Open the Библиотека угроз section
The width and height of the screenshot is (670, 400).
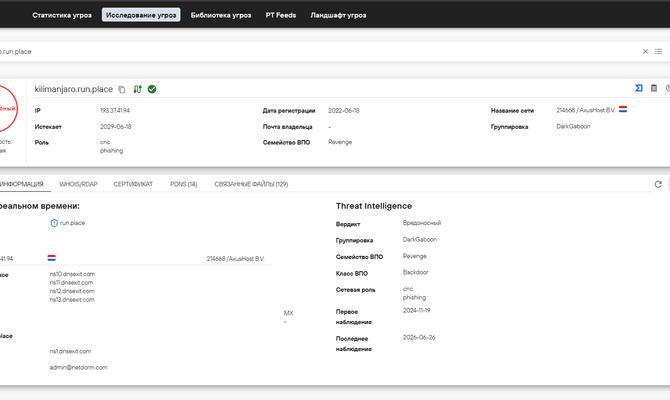[221, 15]
